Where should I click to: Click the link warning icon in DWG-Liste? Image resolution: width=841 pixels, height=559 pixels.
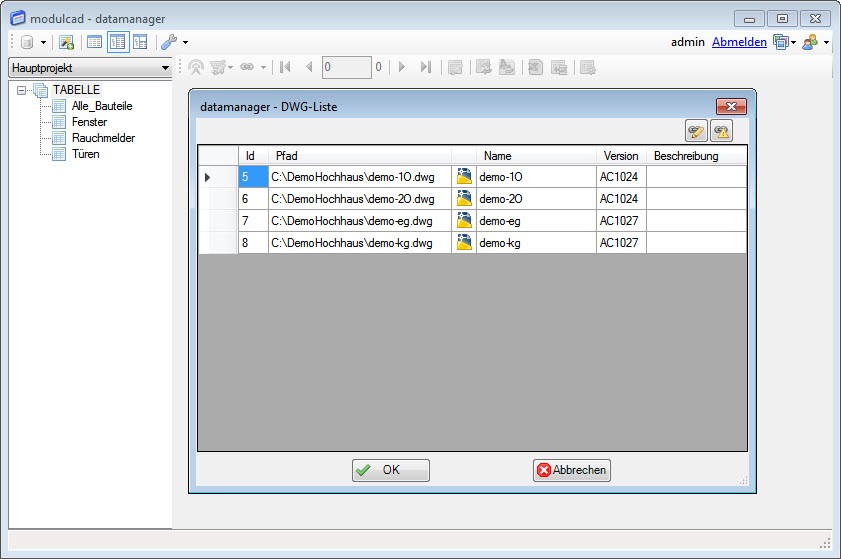pyautogui.click(x=721, y=131)
